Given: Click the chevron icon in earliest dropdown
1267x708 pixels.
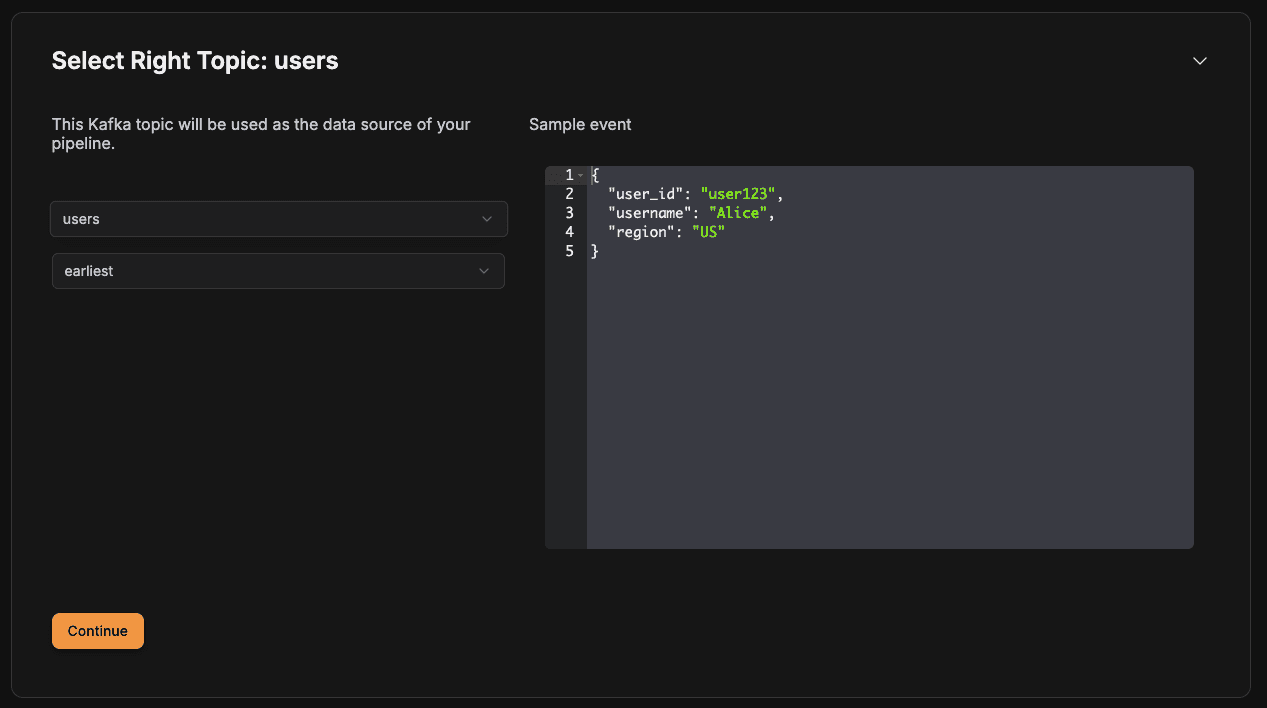Looking at the screenshot, I should [484, 271].
